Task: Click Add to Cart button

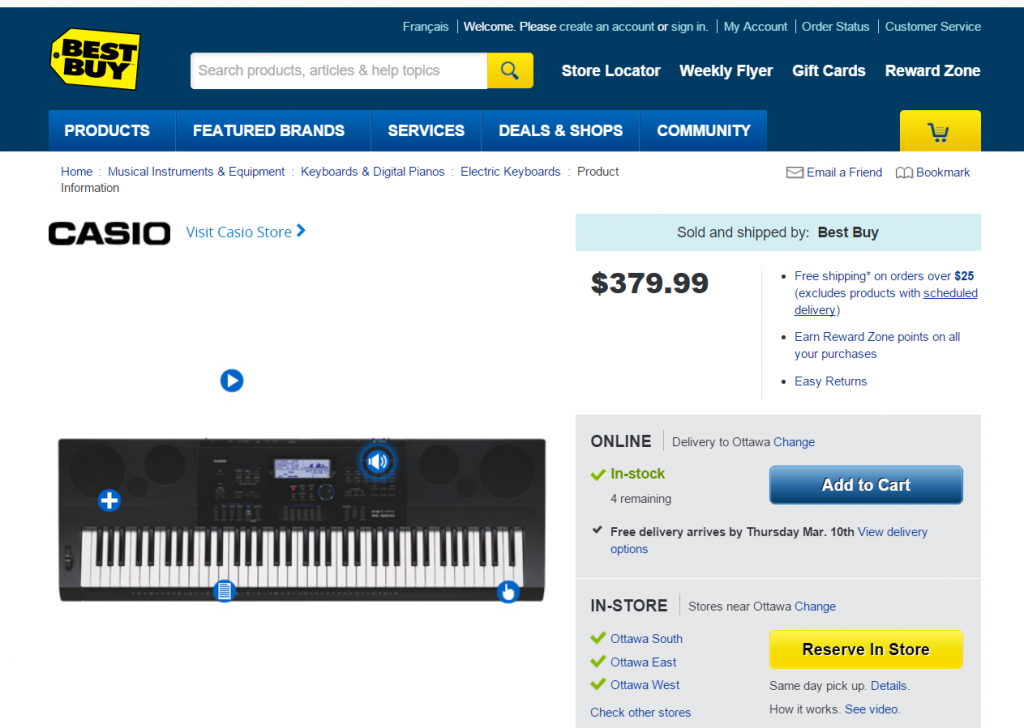Action: click(x=865, y=484)
